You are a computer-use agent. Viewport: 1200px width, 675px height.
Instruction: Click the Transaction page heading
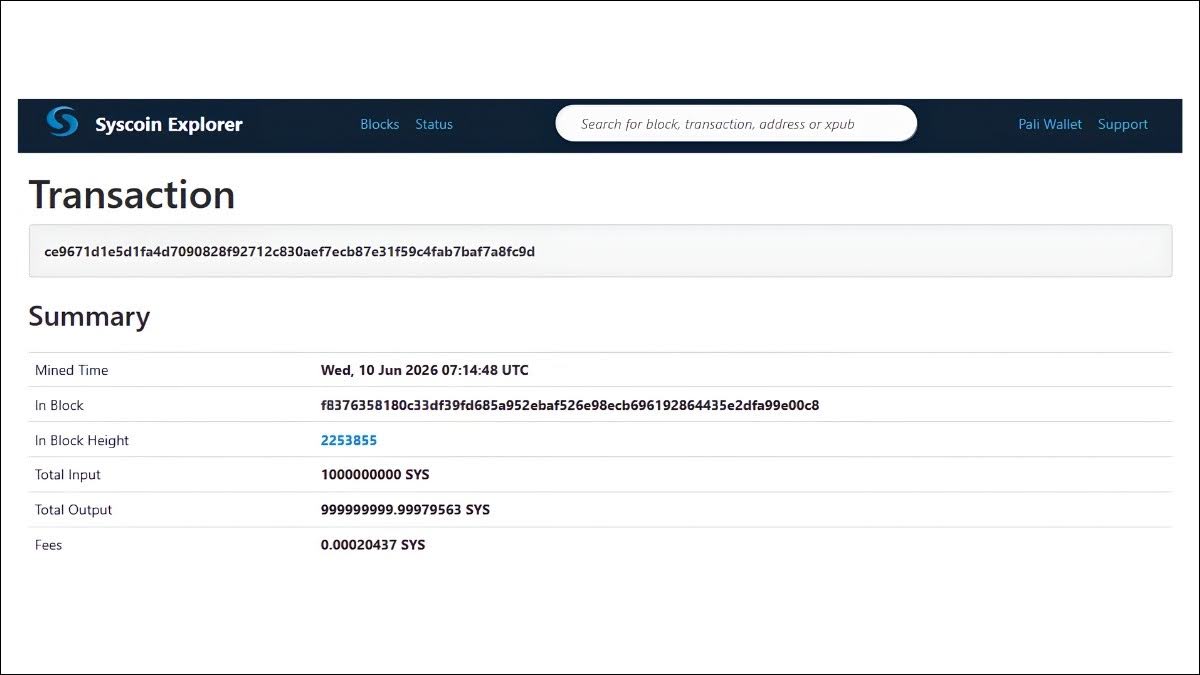132,195
